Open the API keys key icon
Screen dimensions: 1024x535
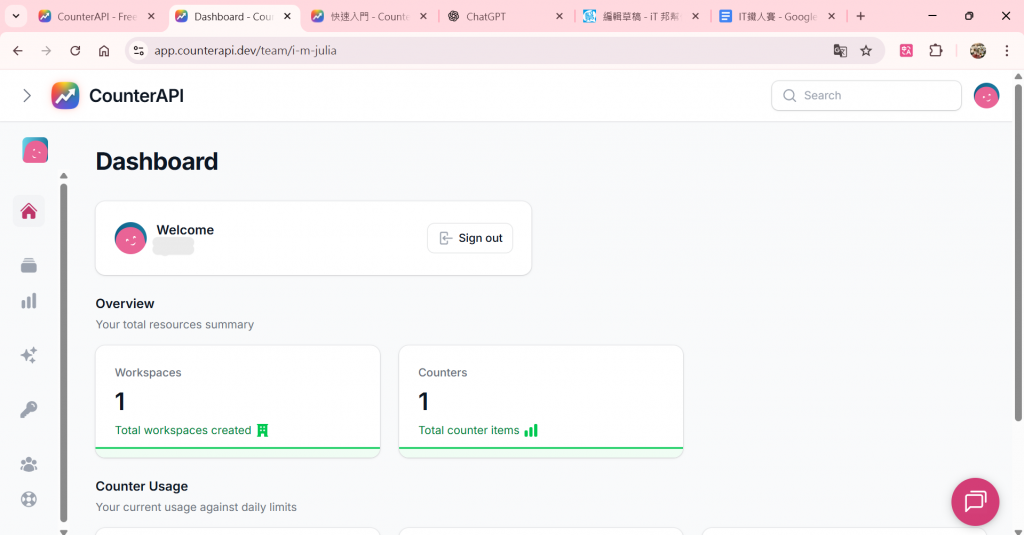point(29,410)
